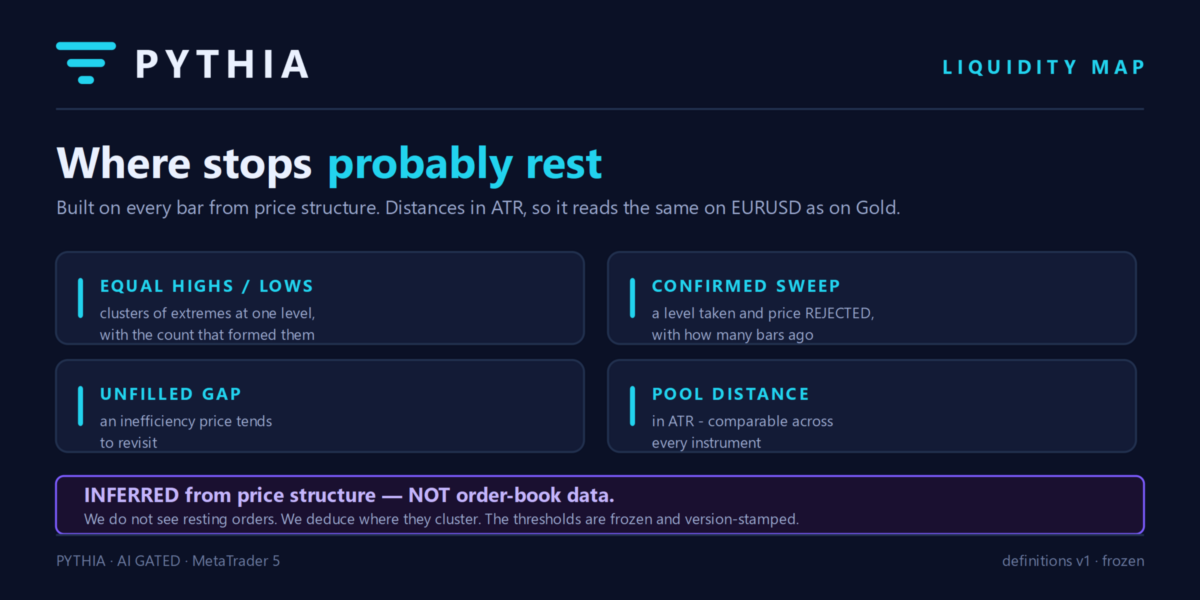This screenshot has height=600, width=1200.
Task: Click the cyan bar beside Unfilled Gap
Action: (x=80, y=406)
